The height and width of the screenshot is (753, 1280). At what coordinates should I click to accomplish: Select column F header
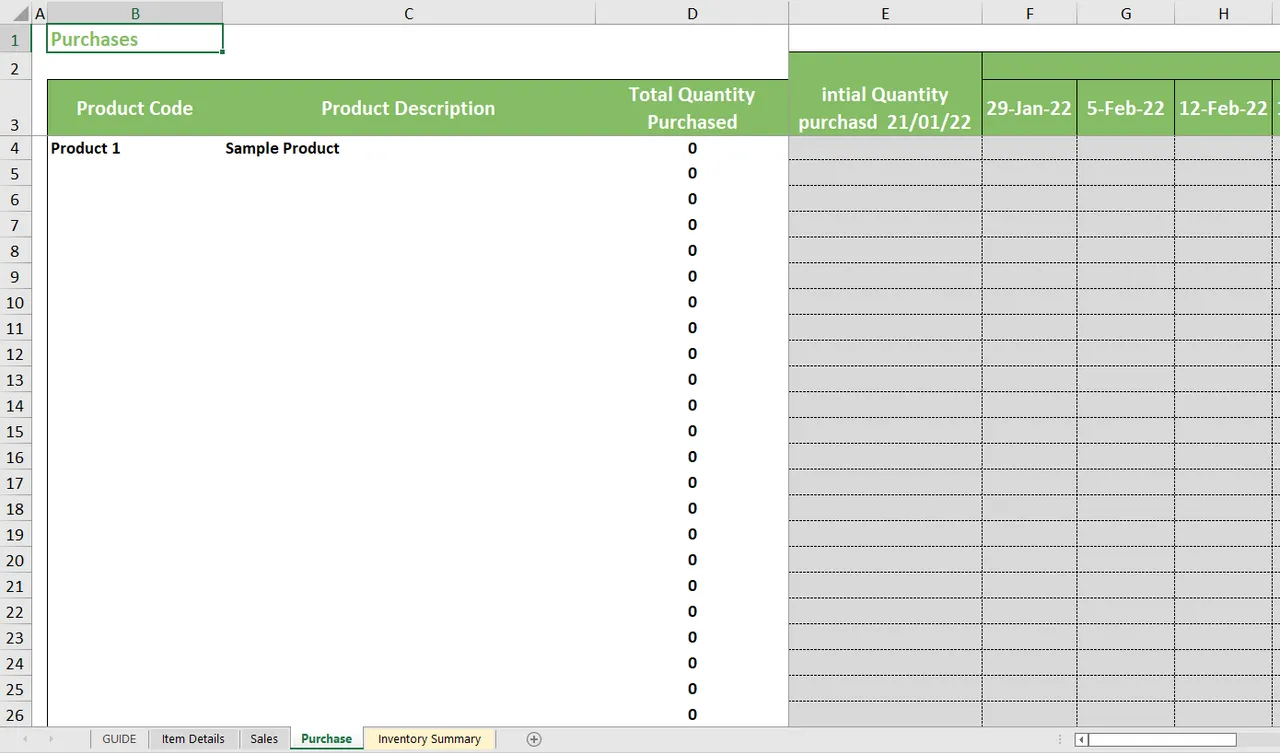pyautogui.click(x=1029, y=13)
